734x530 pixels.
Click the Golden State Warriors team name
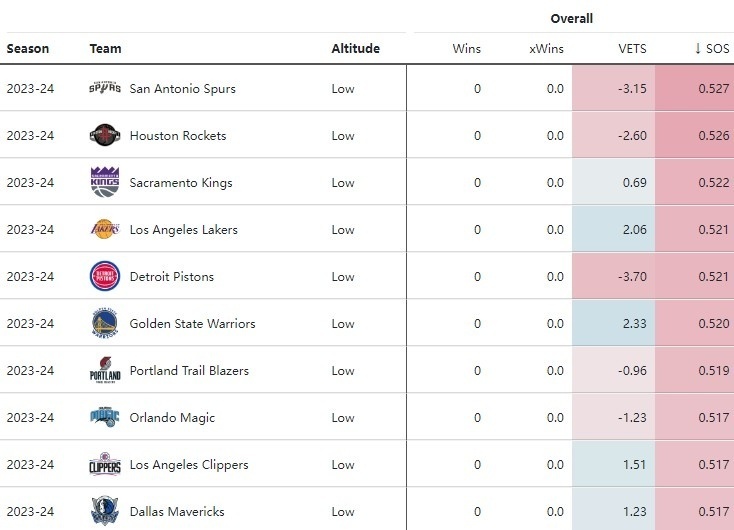click(x=192, y=324)
